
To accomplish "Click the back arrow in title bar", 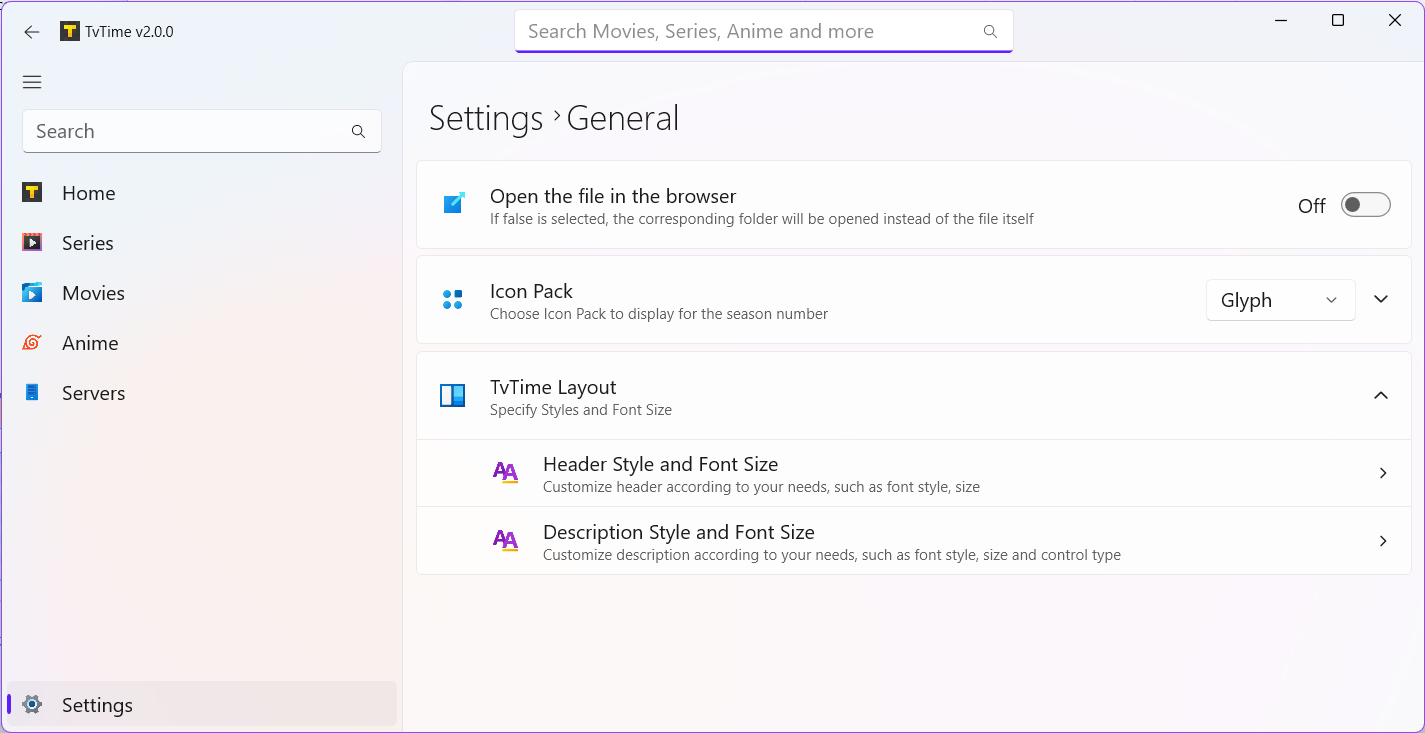I will tap(32, 32).
